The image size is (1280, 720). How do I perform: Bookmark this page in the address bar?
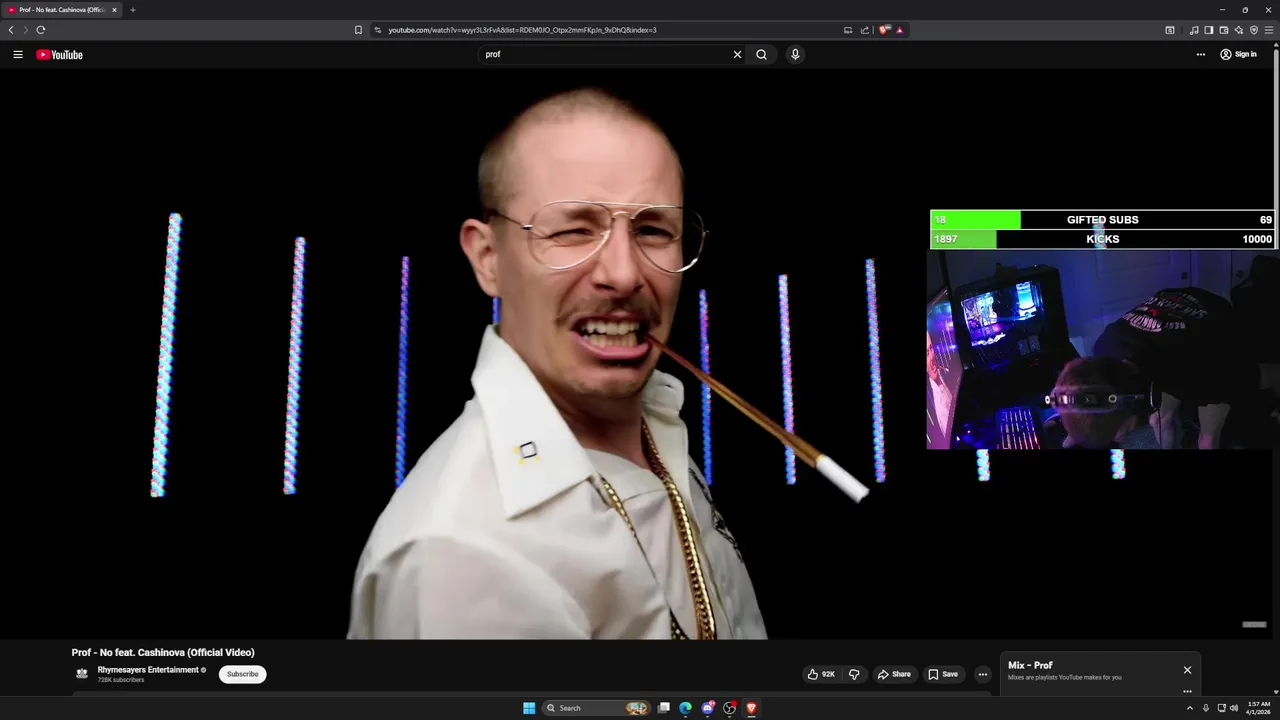358,30
